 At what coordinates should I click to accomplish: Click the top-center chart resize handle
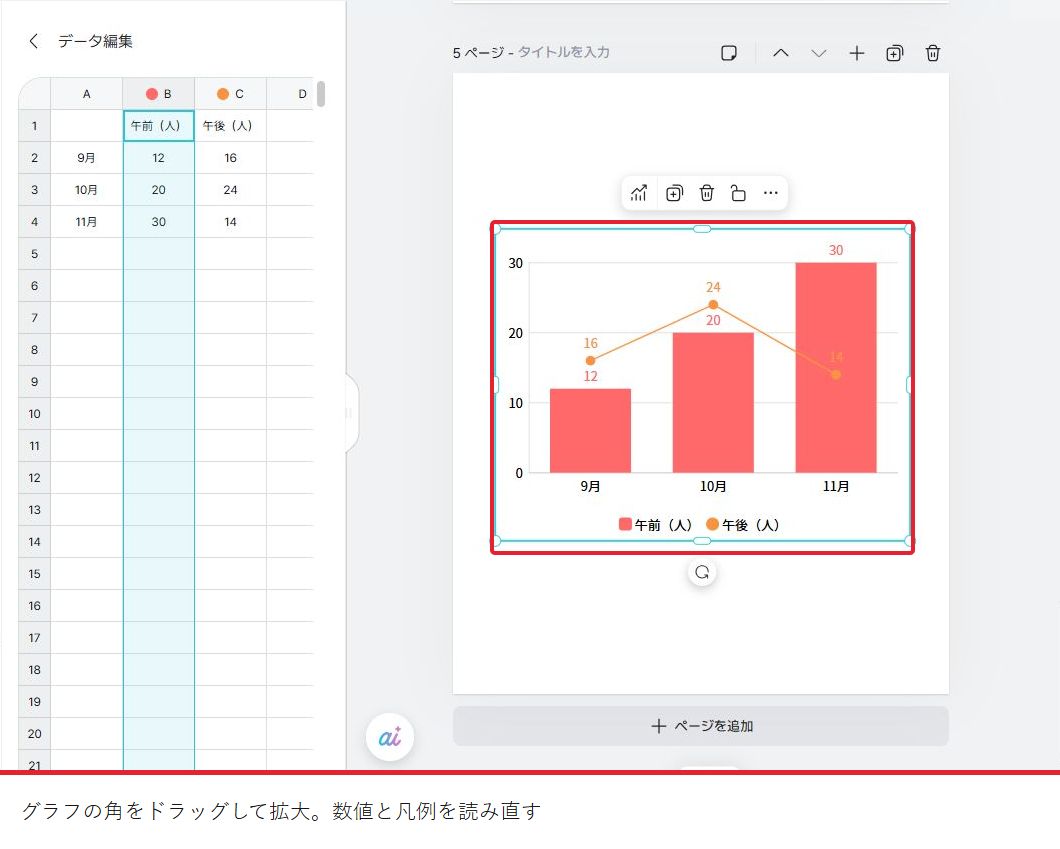click(x=702, y=229)
